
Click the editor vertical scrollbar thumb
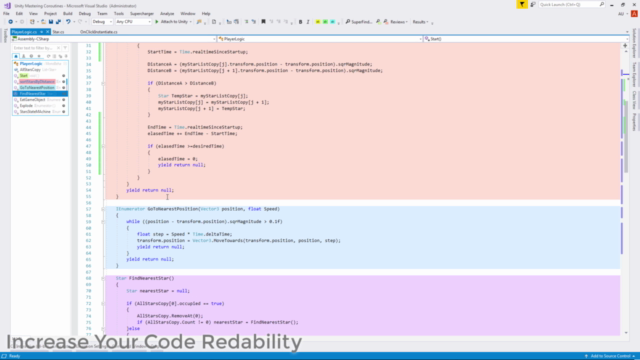pyautogui.click(x=626, y=137)
